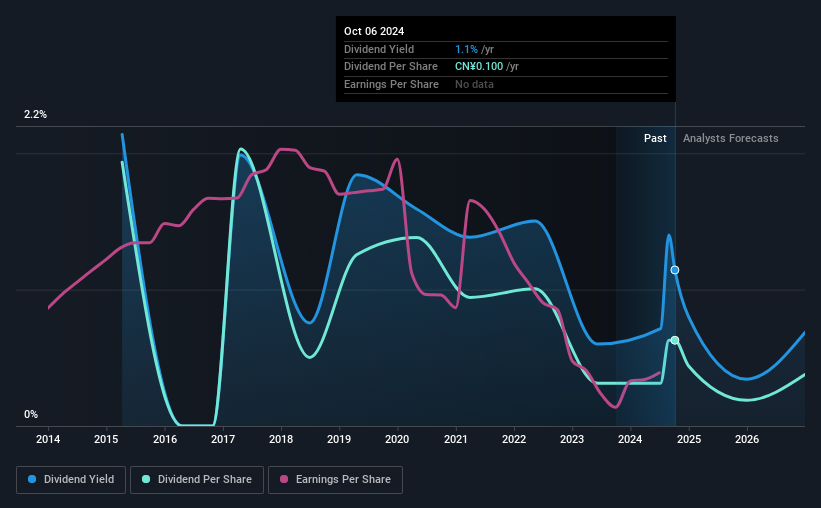Click the 2026 x-axis year label
This screenshot has width=821, height=508.
point(747,439)
